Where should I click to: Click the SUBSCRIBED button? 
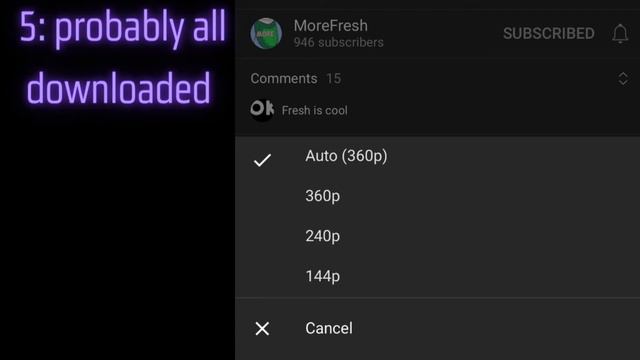[549, 33]
